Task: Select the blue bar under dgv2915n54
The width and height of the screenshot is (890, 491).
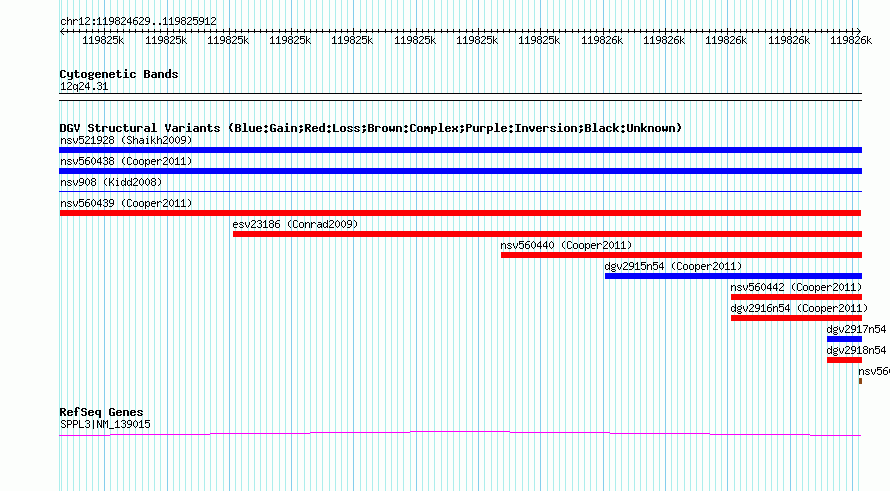Action: click(733, 276)
